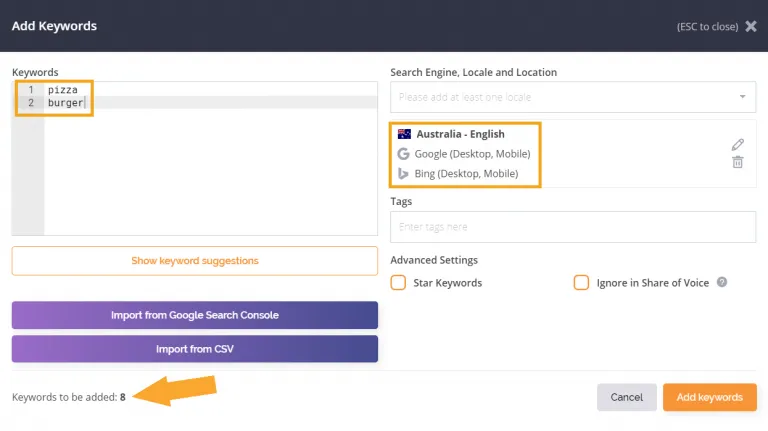
Task: Cancel adding keywords
Action: (x=626, y=397)
